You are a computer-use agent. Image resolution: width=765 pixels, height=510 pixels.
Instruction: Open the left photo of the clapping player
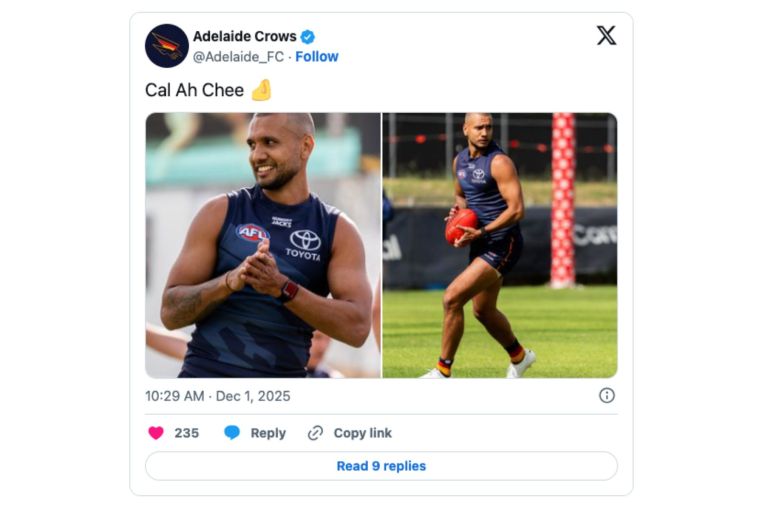click(x=263, y=245)
